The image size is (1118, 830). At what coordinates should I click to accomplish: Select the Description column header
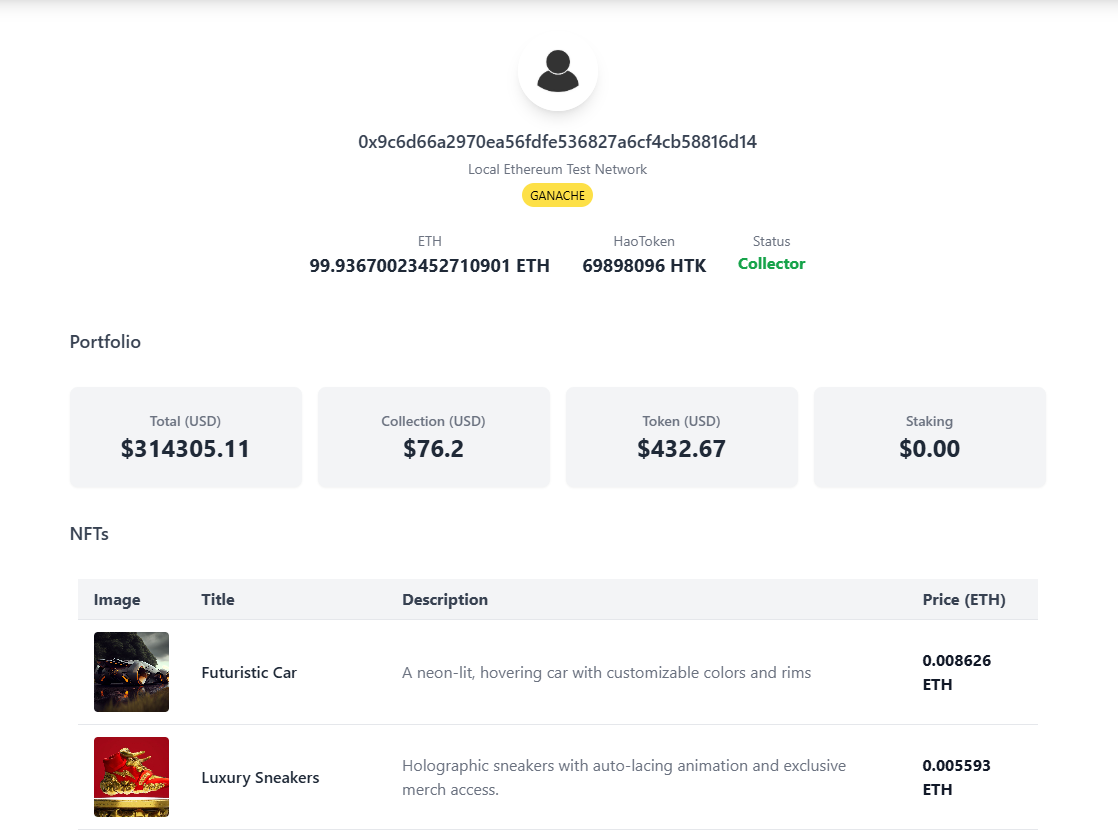[445, 599]
